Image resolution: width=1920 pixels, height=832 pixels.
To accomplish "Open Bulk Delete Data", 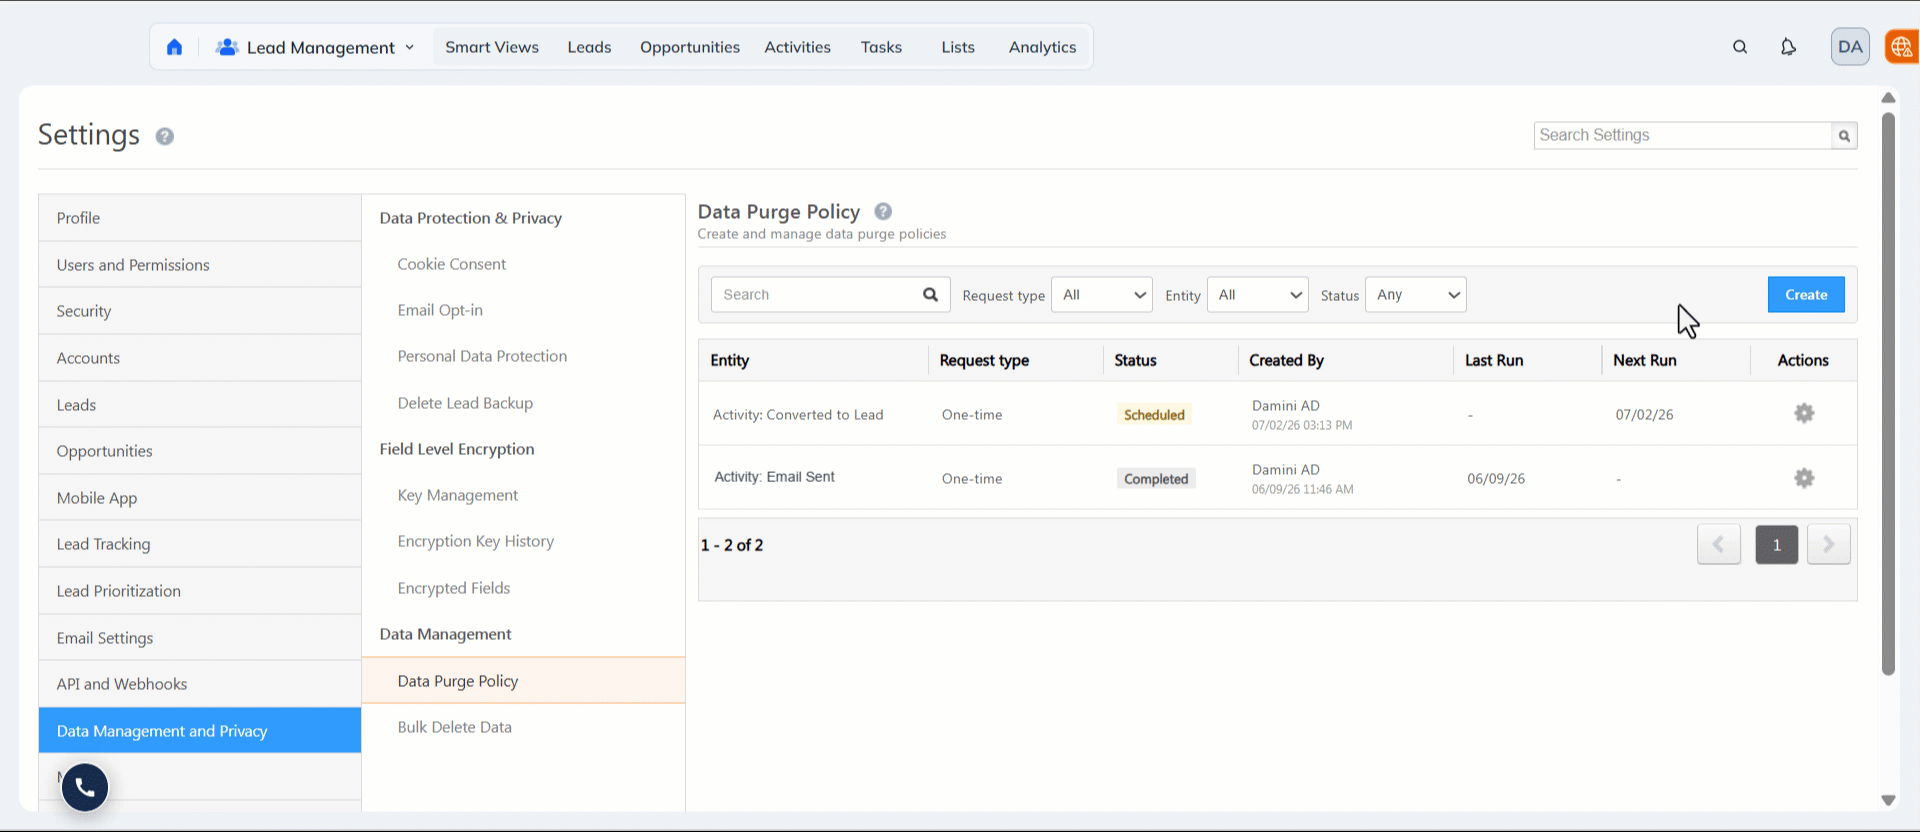I will (454, 727).
